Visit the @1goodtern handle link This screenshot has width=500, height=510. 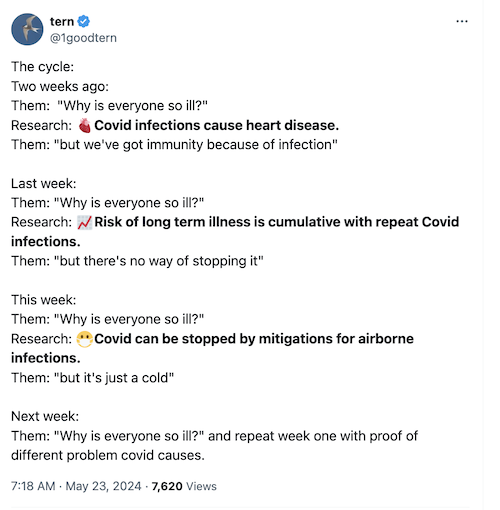[83, 38]
